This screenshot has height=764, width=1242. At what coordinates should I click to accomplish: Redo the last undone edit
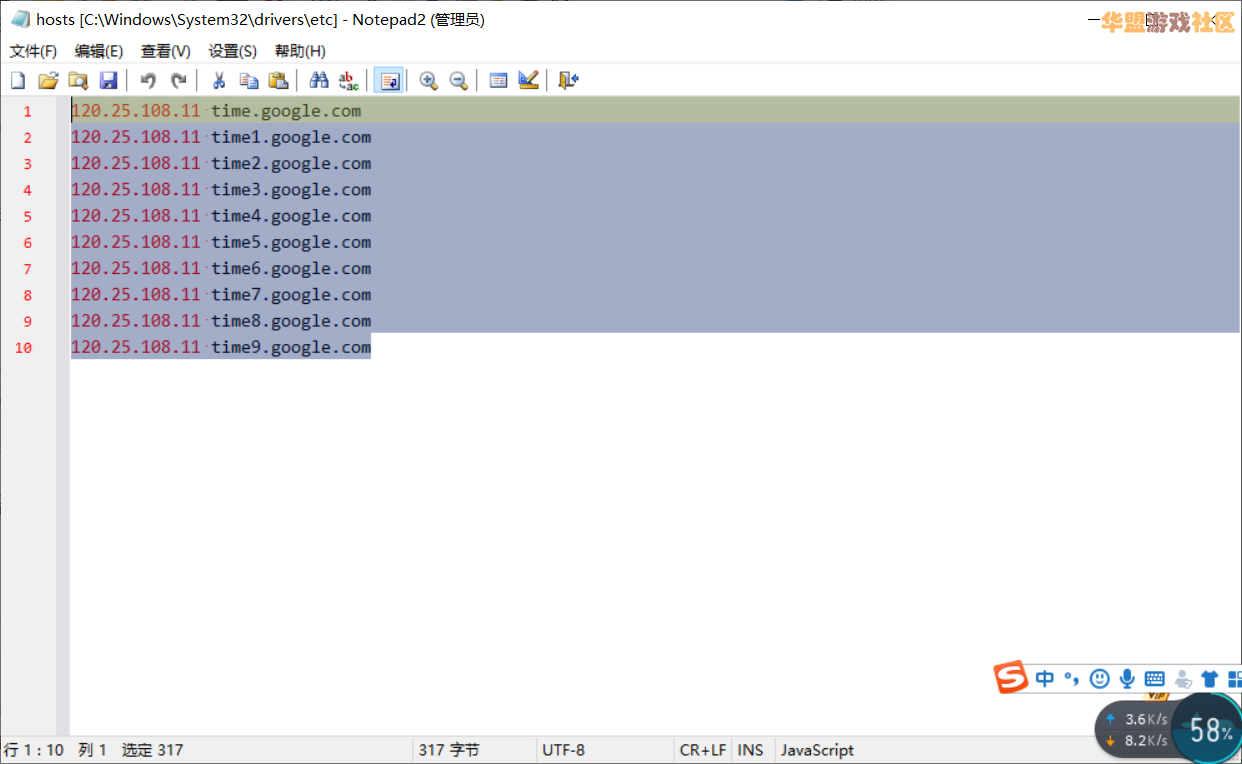[x=178, y=81]
